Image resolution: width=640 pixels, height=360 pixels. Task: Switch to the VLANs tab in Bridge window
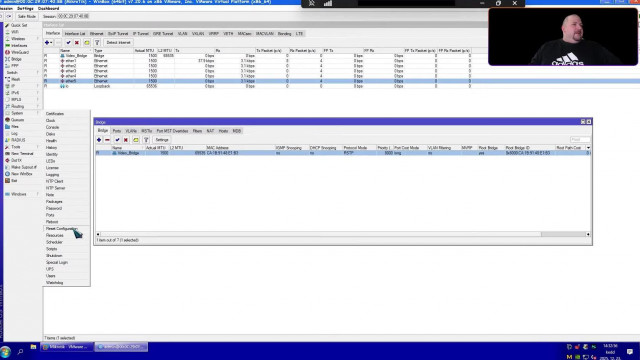pyautogui.click(x=131, y=131)
